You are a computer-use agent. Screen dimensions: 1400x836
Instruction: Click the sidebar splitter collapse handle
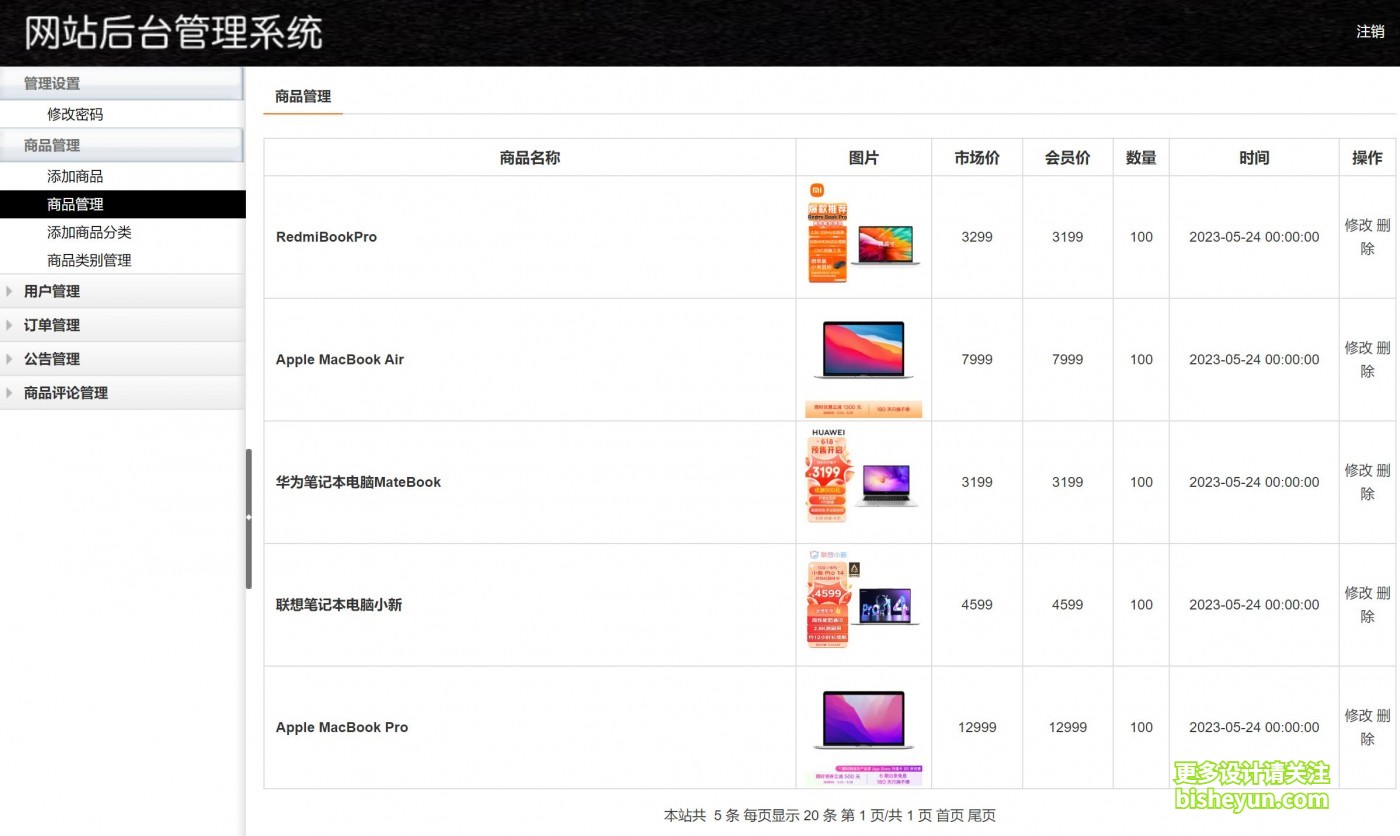[x=249, y=518]
